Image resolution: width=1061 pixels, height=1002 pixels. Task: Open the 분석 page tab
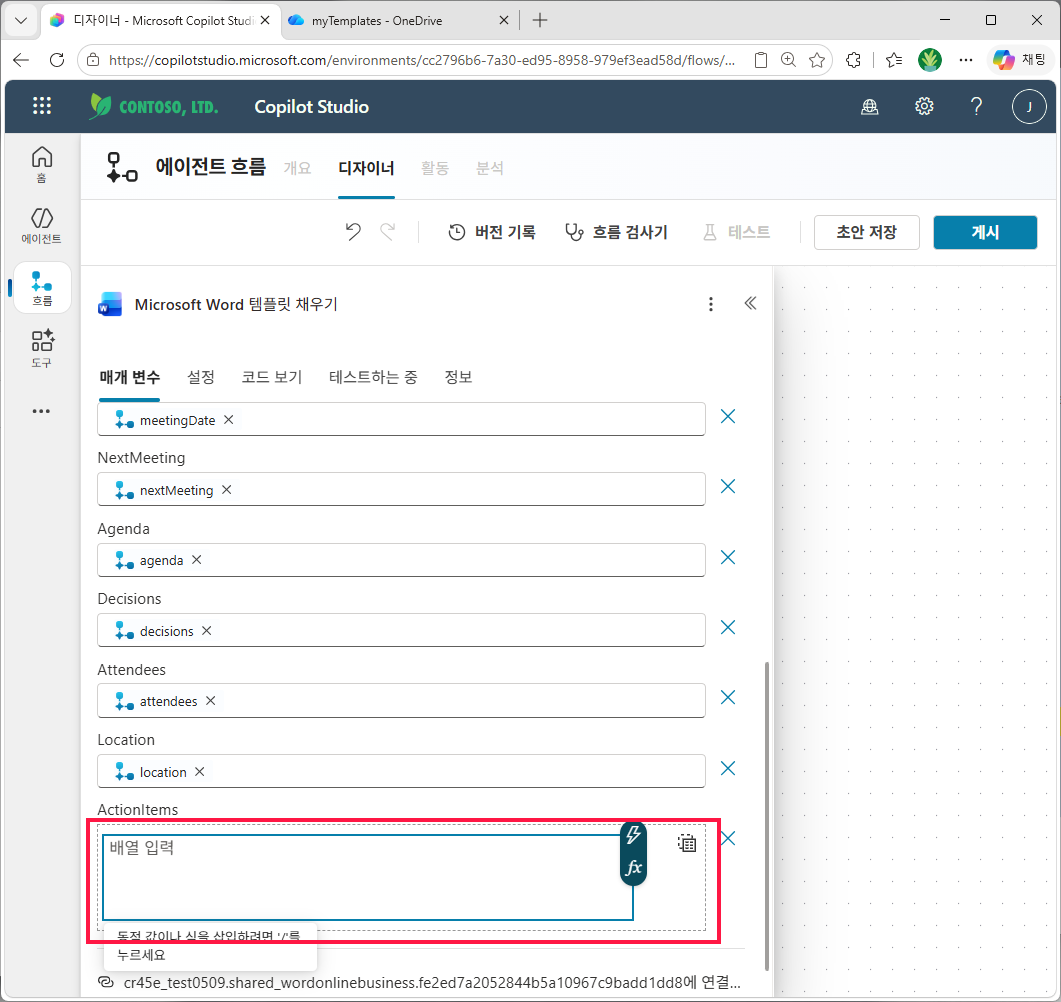[489, 168]
